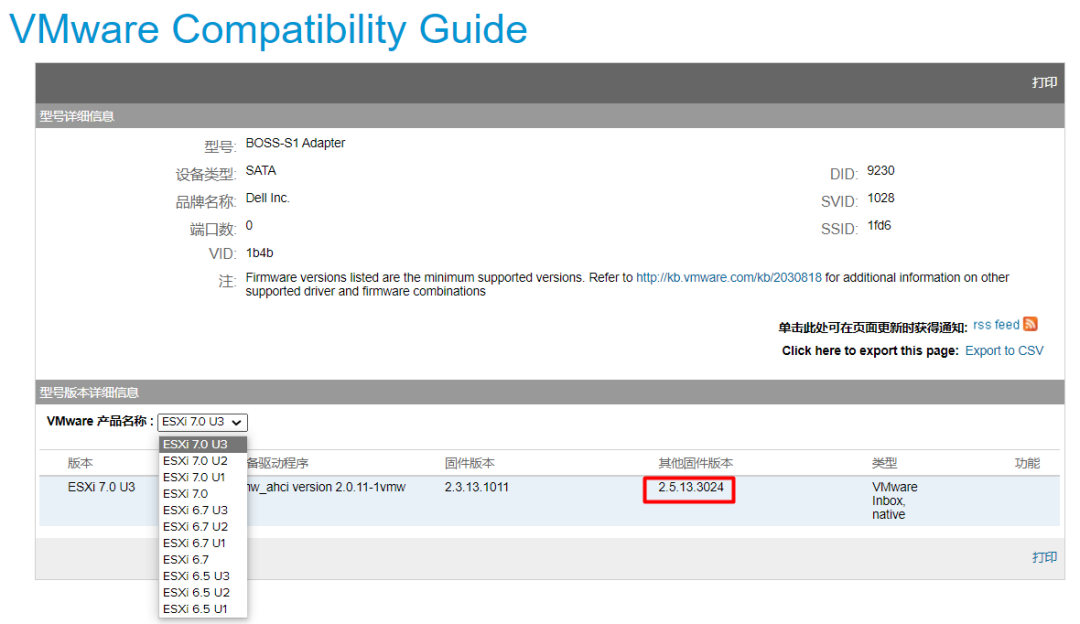Click the 型号版本详细信息 section header
Screen dimensions: 1080x624
point(89,393)
